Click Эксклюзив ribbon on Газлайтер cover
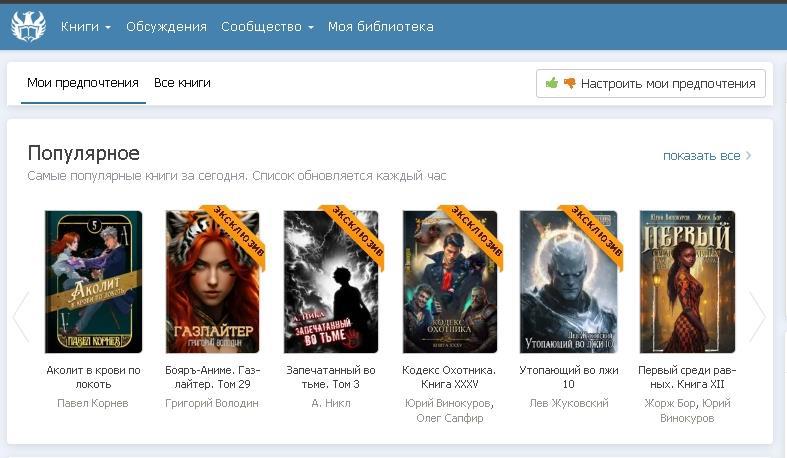This screenshot has height=458, width=787. point(238,231)
